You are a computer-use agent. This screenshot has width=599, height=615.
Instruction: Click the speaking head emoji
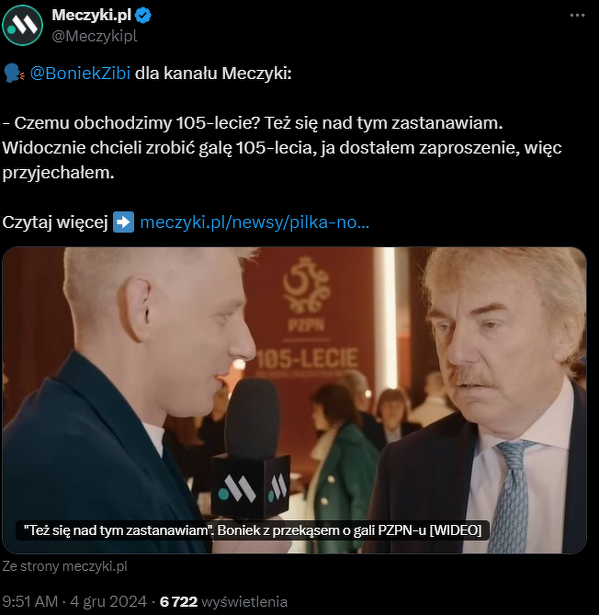tap(14, 73)
